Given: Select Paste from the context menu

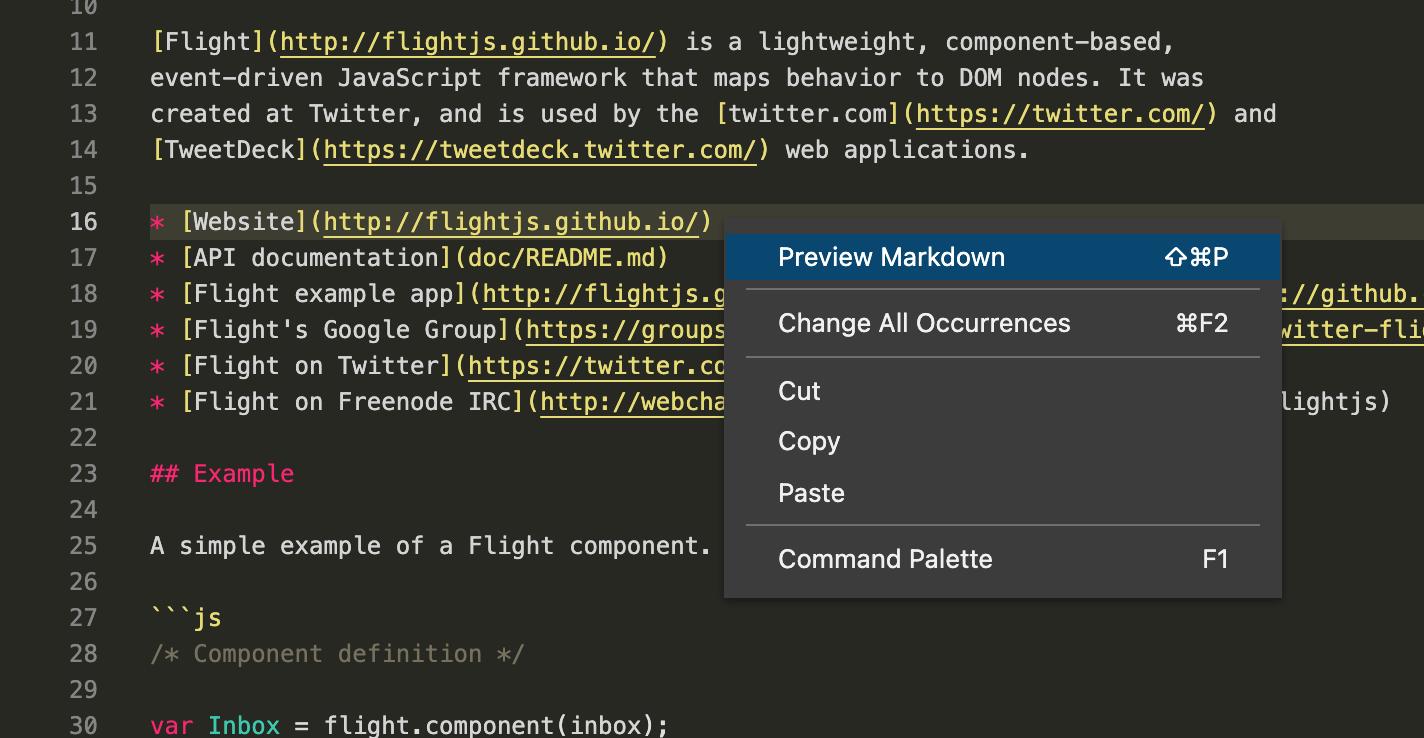Looking at the screenshot, I should (x=811, y=492).
